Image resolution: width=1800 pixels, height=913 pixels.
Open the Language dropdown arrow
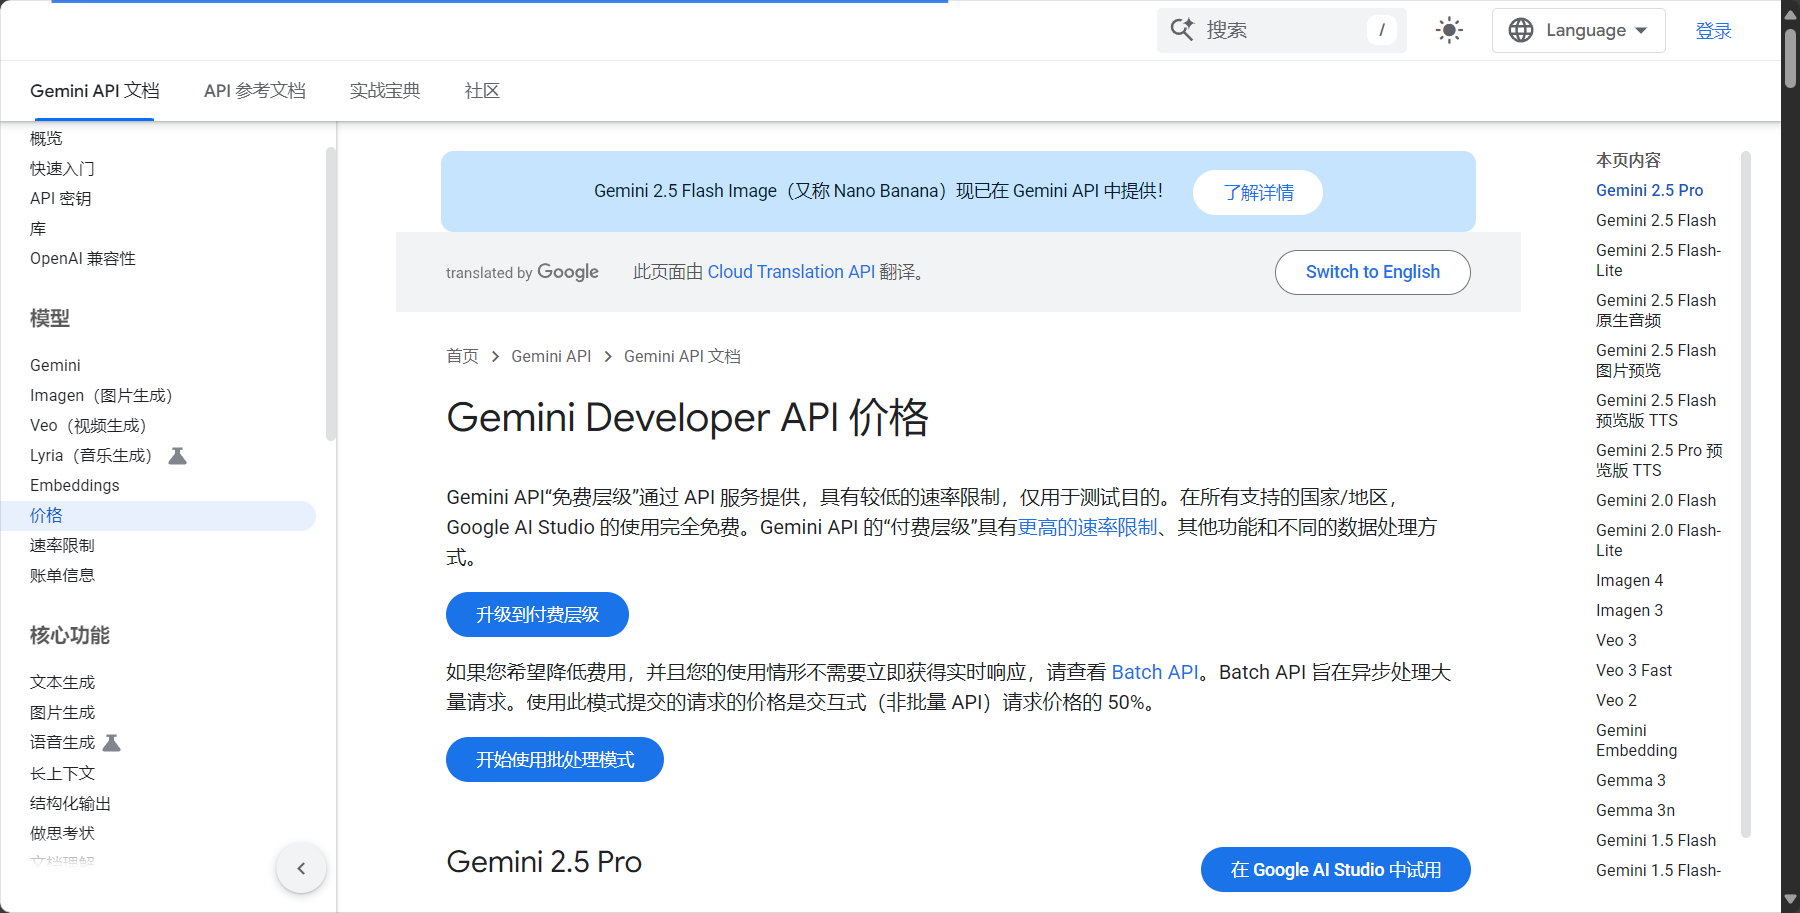(x=1641, y=31)
